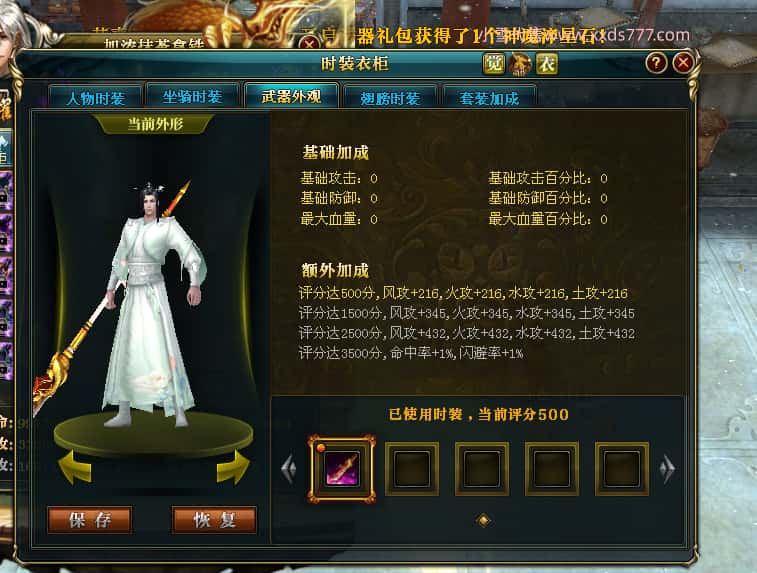Rotate character right with yellow arrow

pos(233,467)
